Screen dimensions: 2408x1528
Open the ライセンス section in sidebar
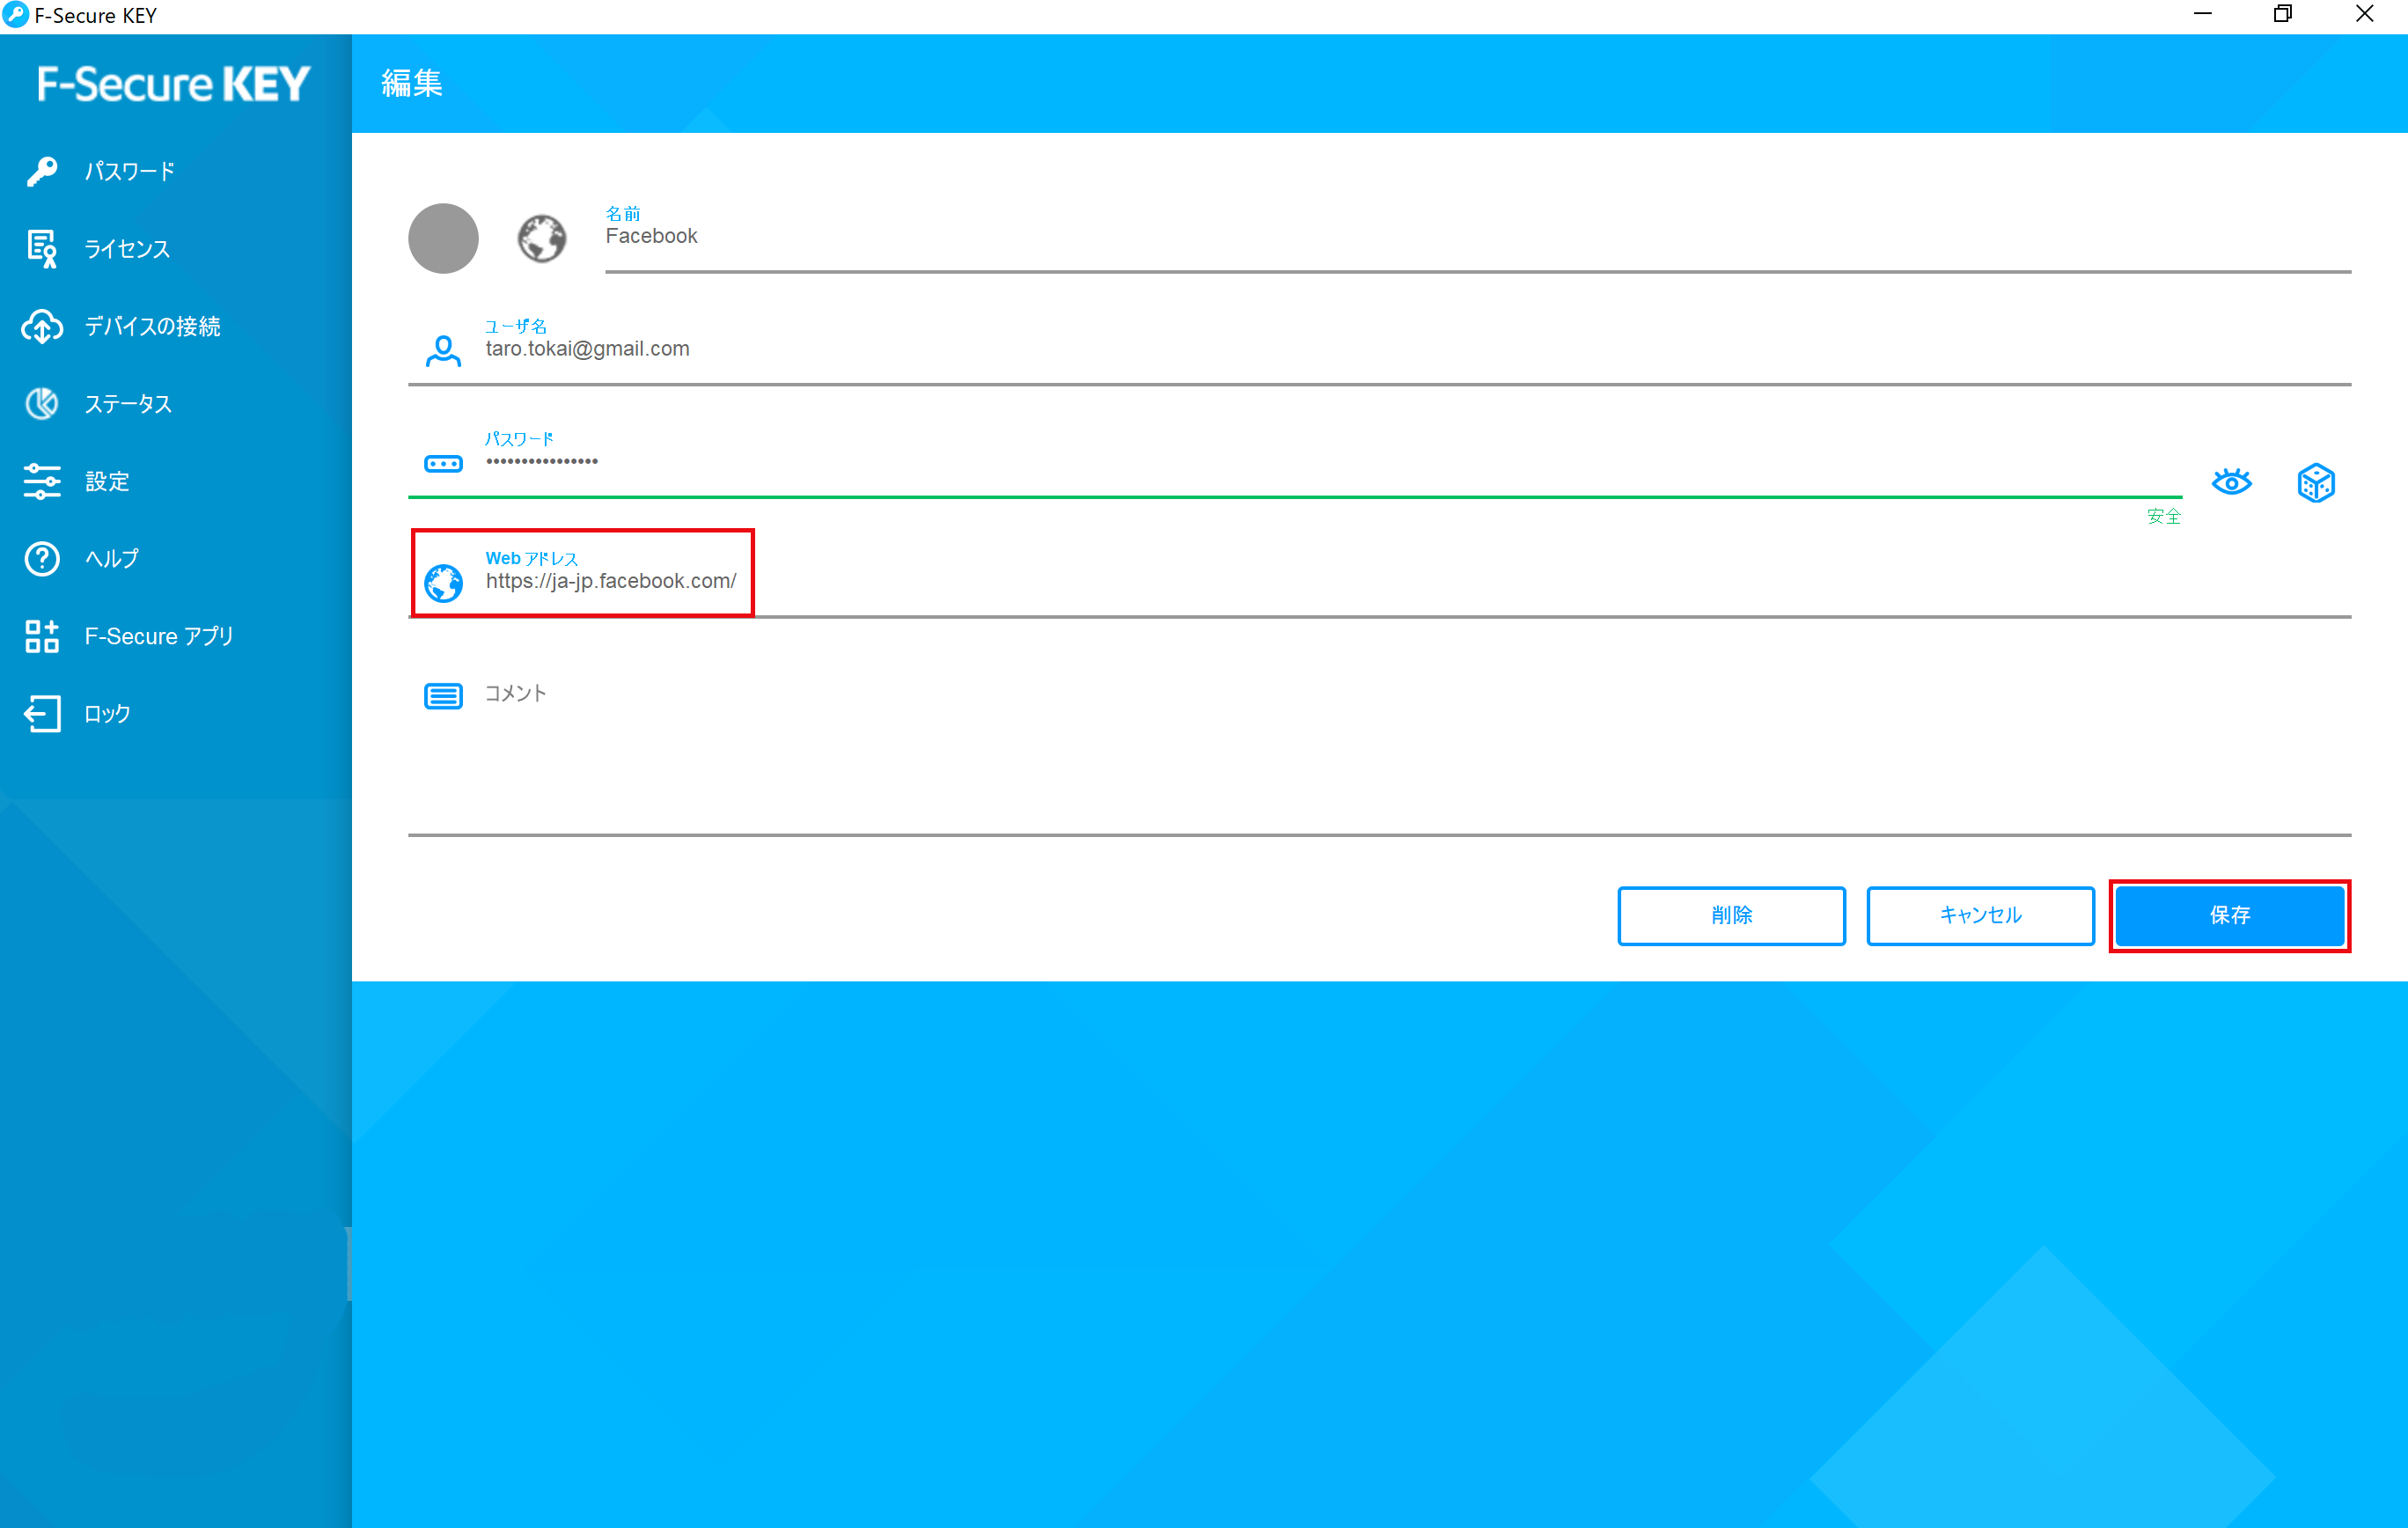175,248
